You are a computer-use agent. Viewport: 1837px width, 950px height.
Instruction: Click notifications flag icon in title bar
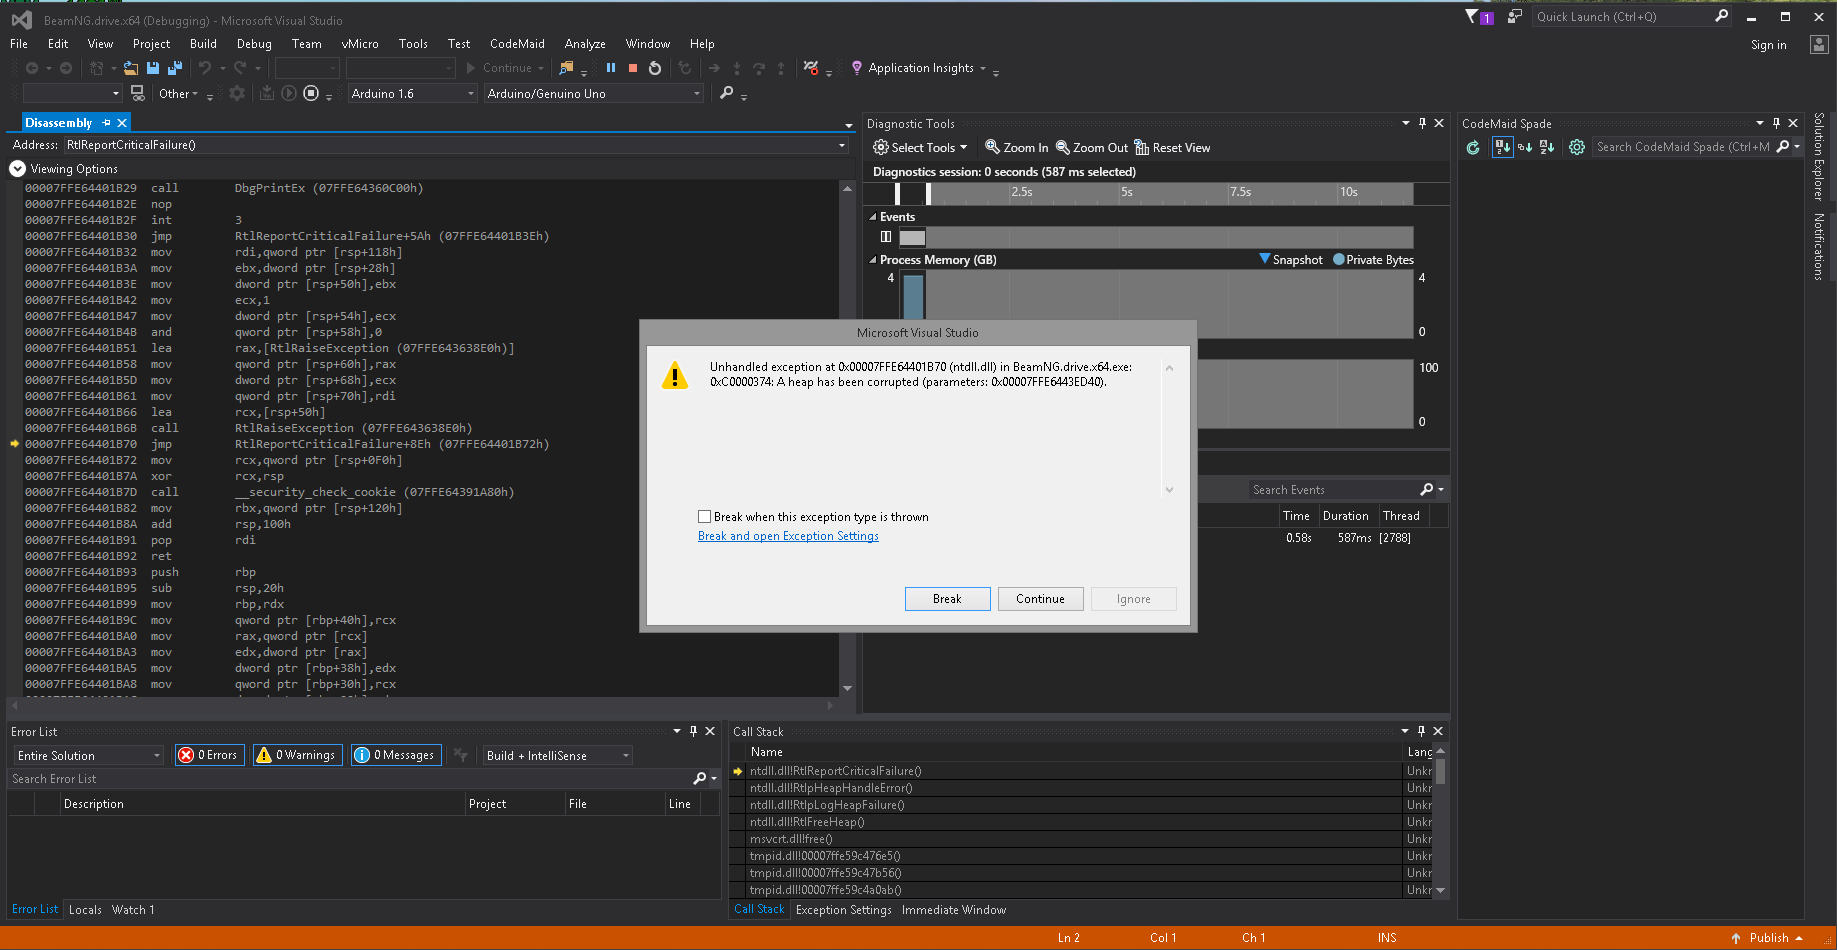(1479, 17)
